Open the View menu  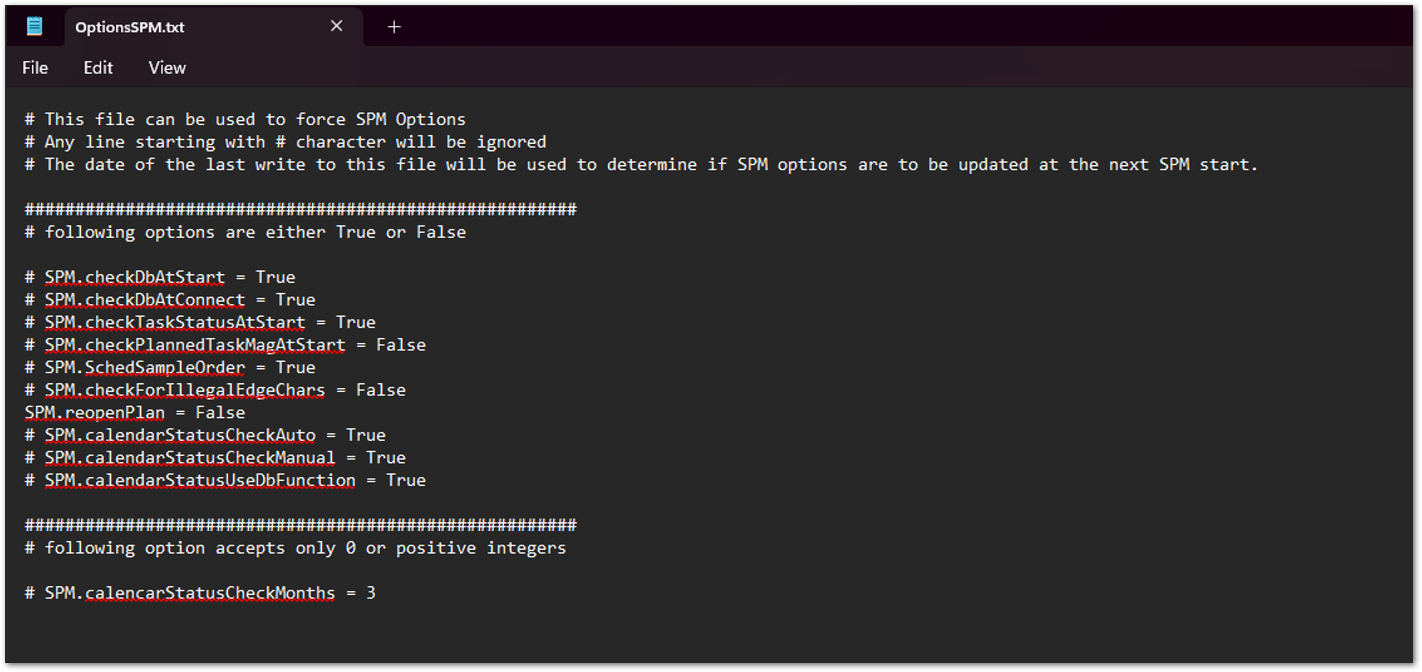[167, 68]
